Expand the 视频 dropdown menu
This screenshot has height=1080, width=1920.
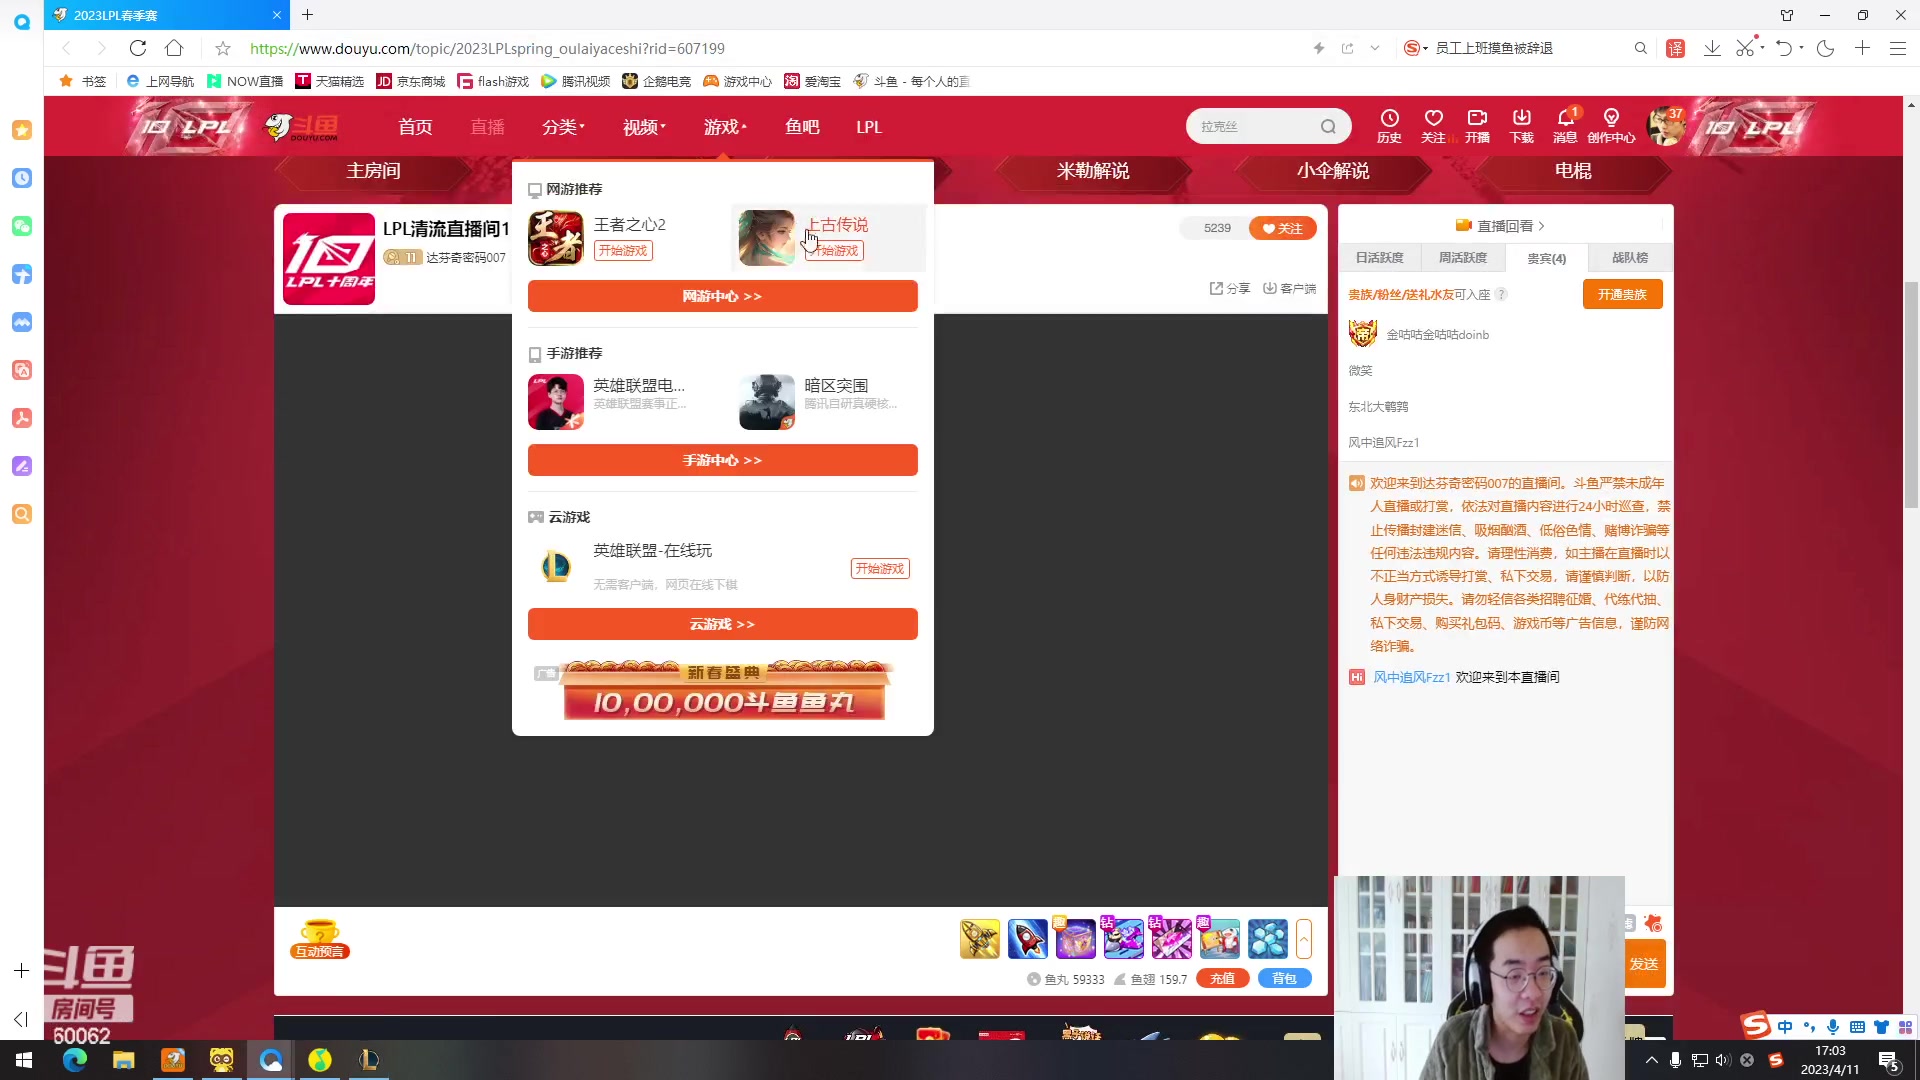point(644,127)
